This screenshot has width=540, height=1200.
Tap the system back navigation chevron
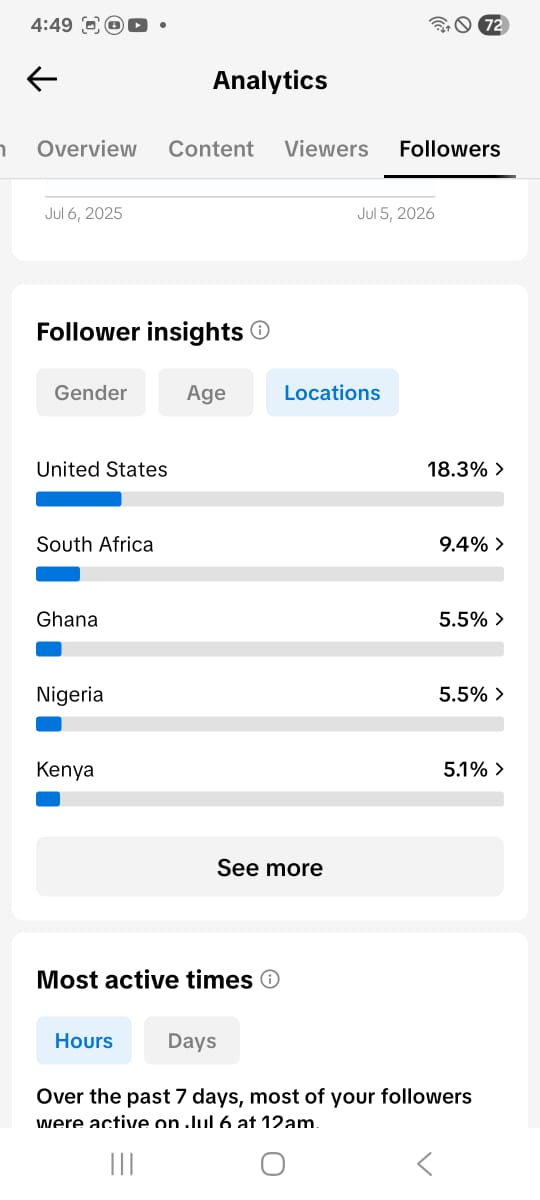[424, 1163]
